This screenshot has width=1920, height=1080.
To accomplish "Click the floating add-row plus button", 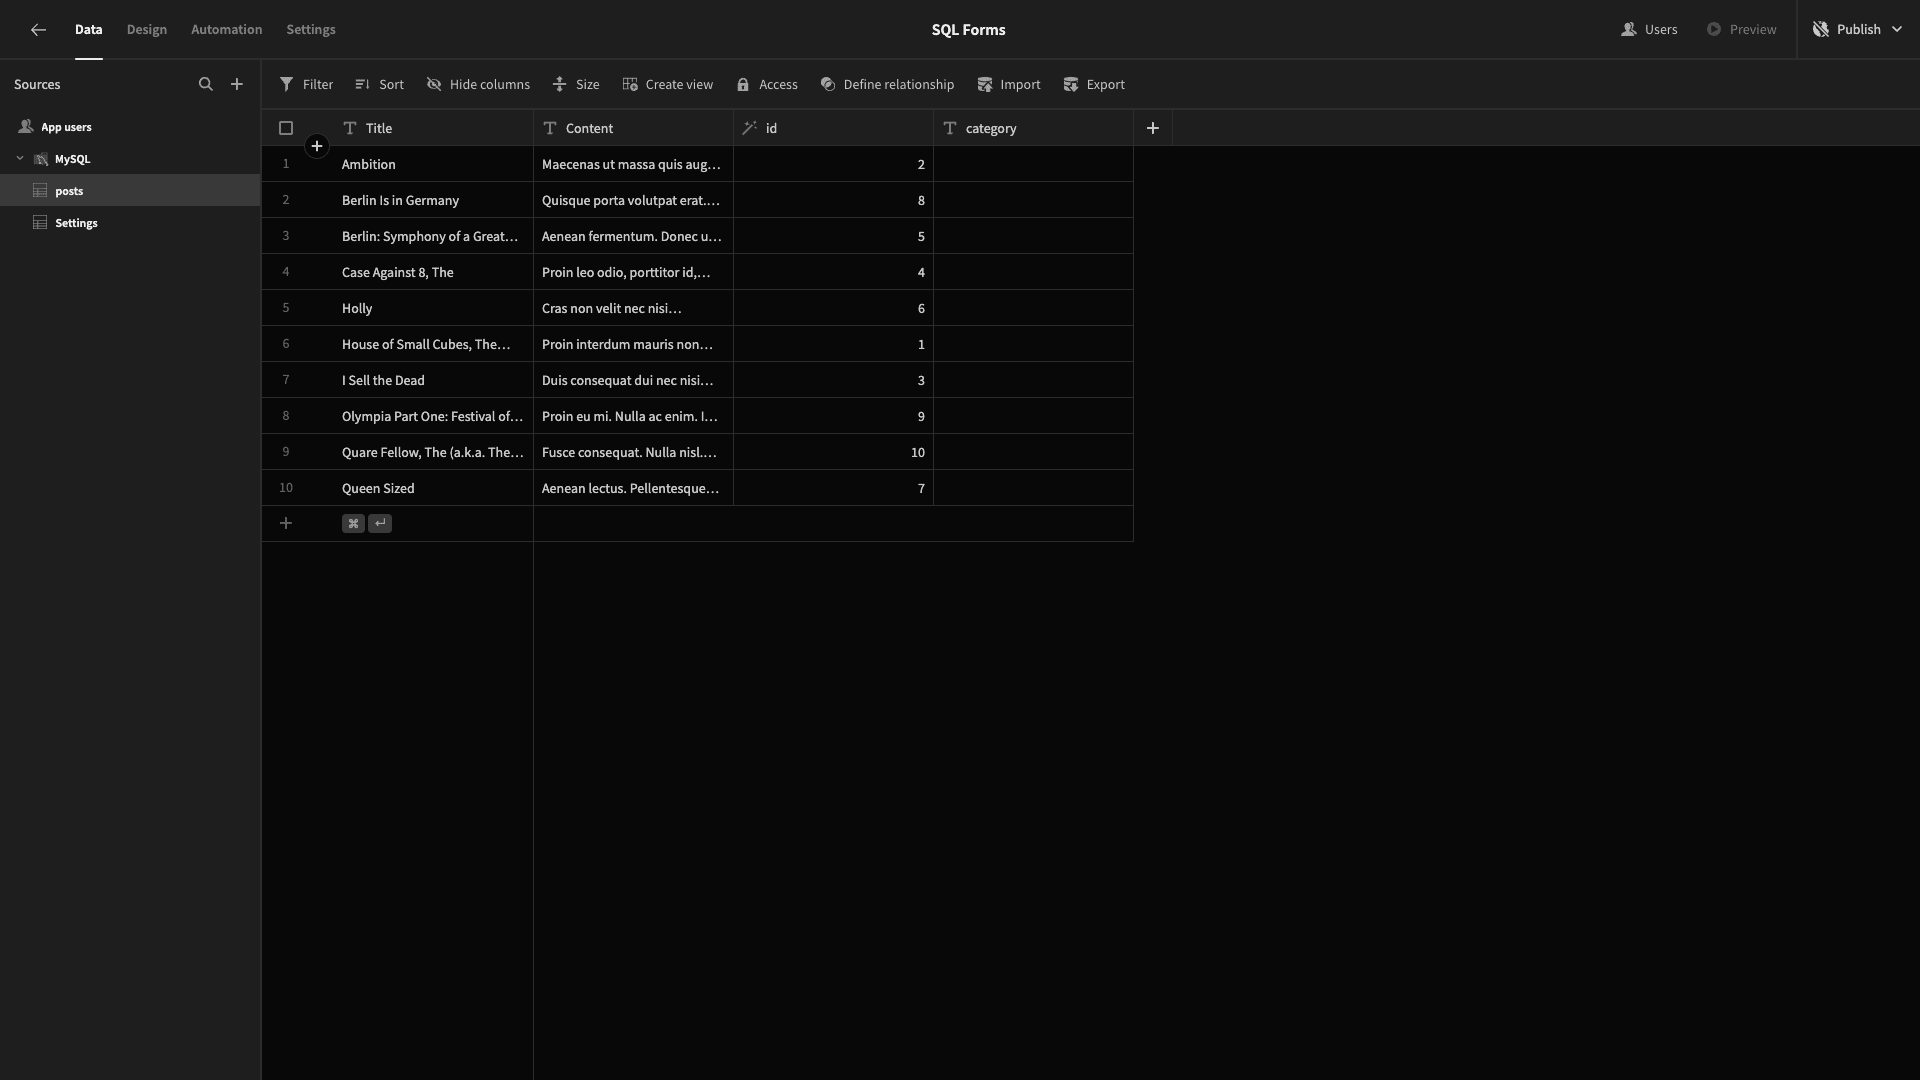I will [x=317, y=146].
